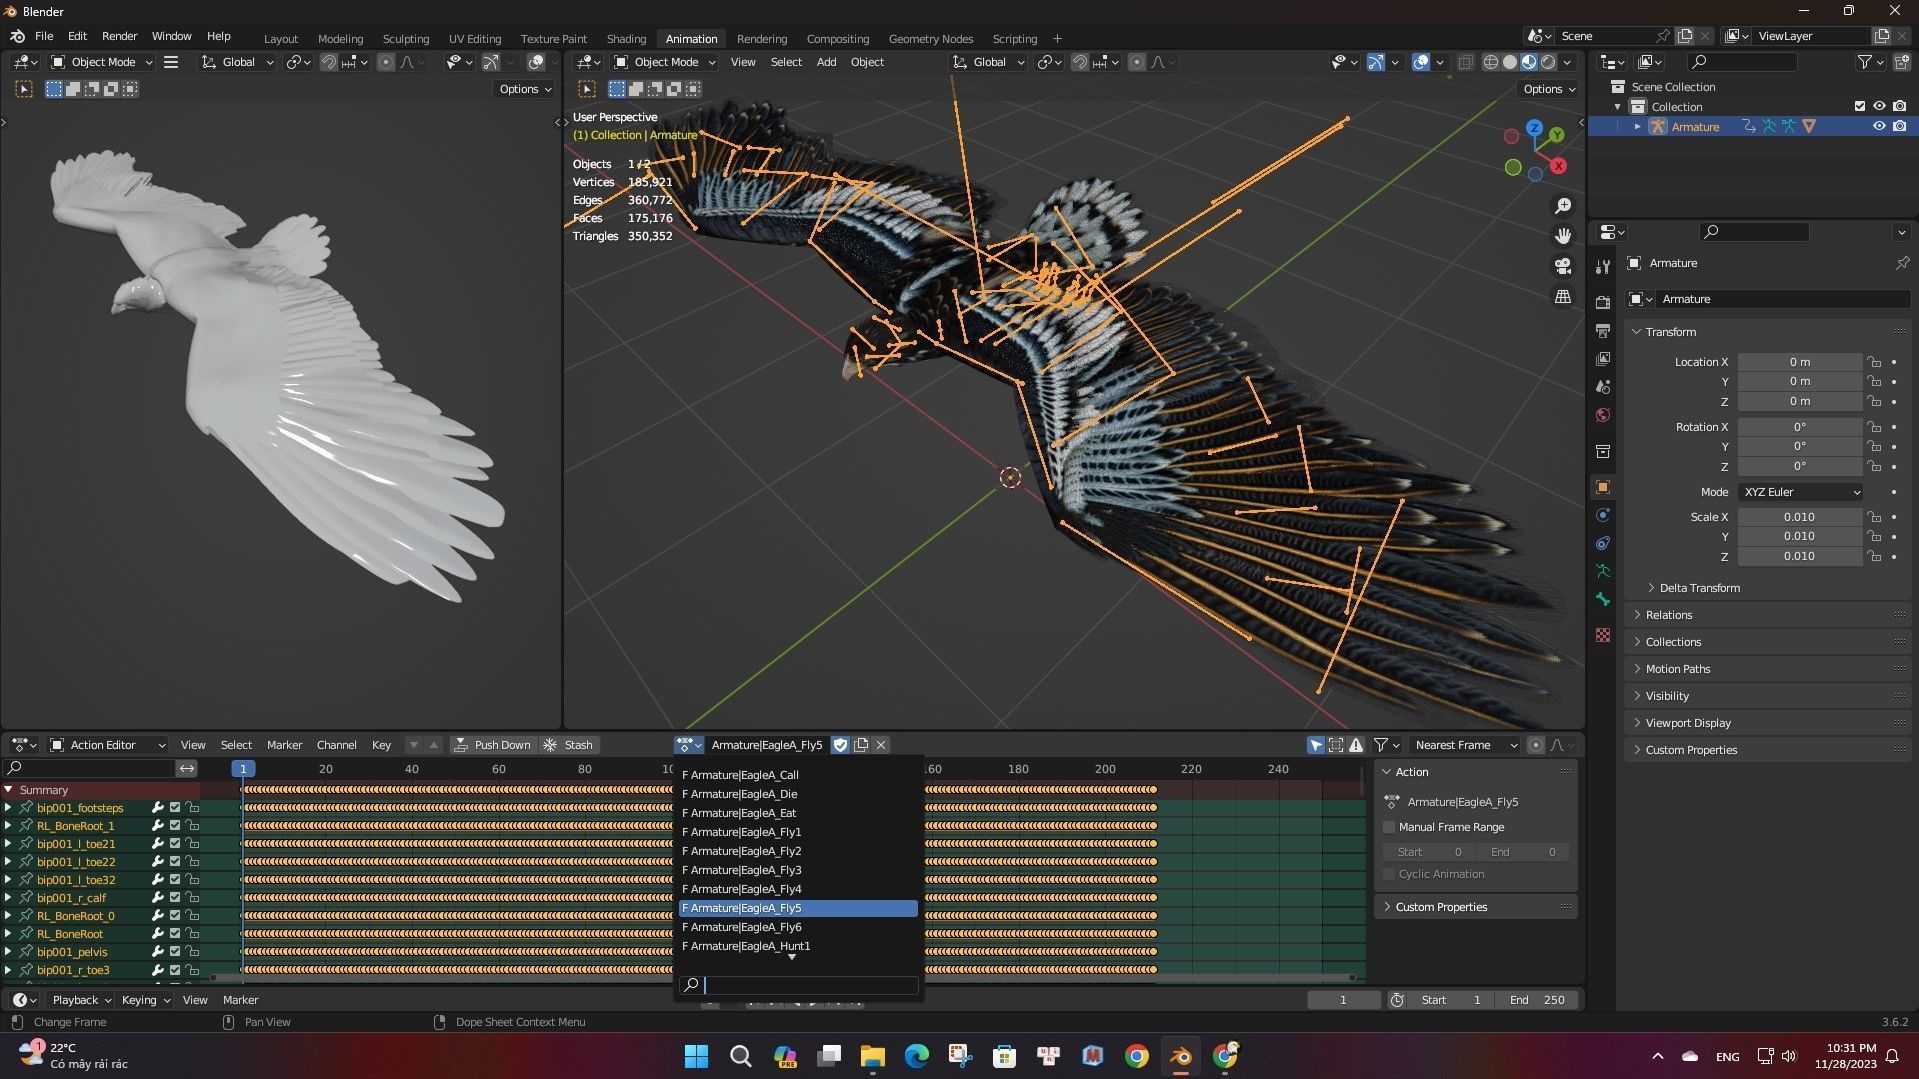Toggle X-ray mode in main viewport
Image resolution: width=1919 pixels, height=1079 pixels.
pyautogui.click(x=1465, y=62)
